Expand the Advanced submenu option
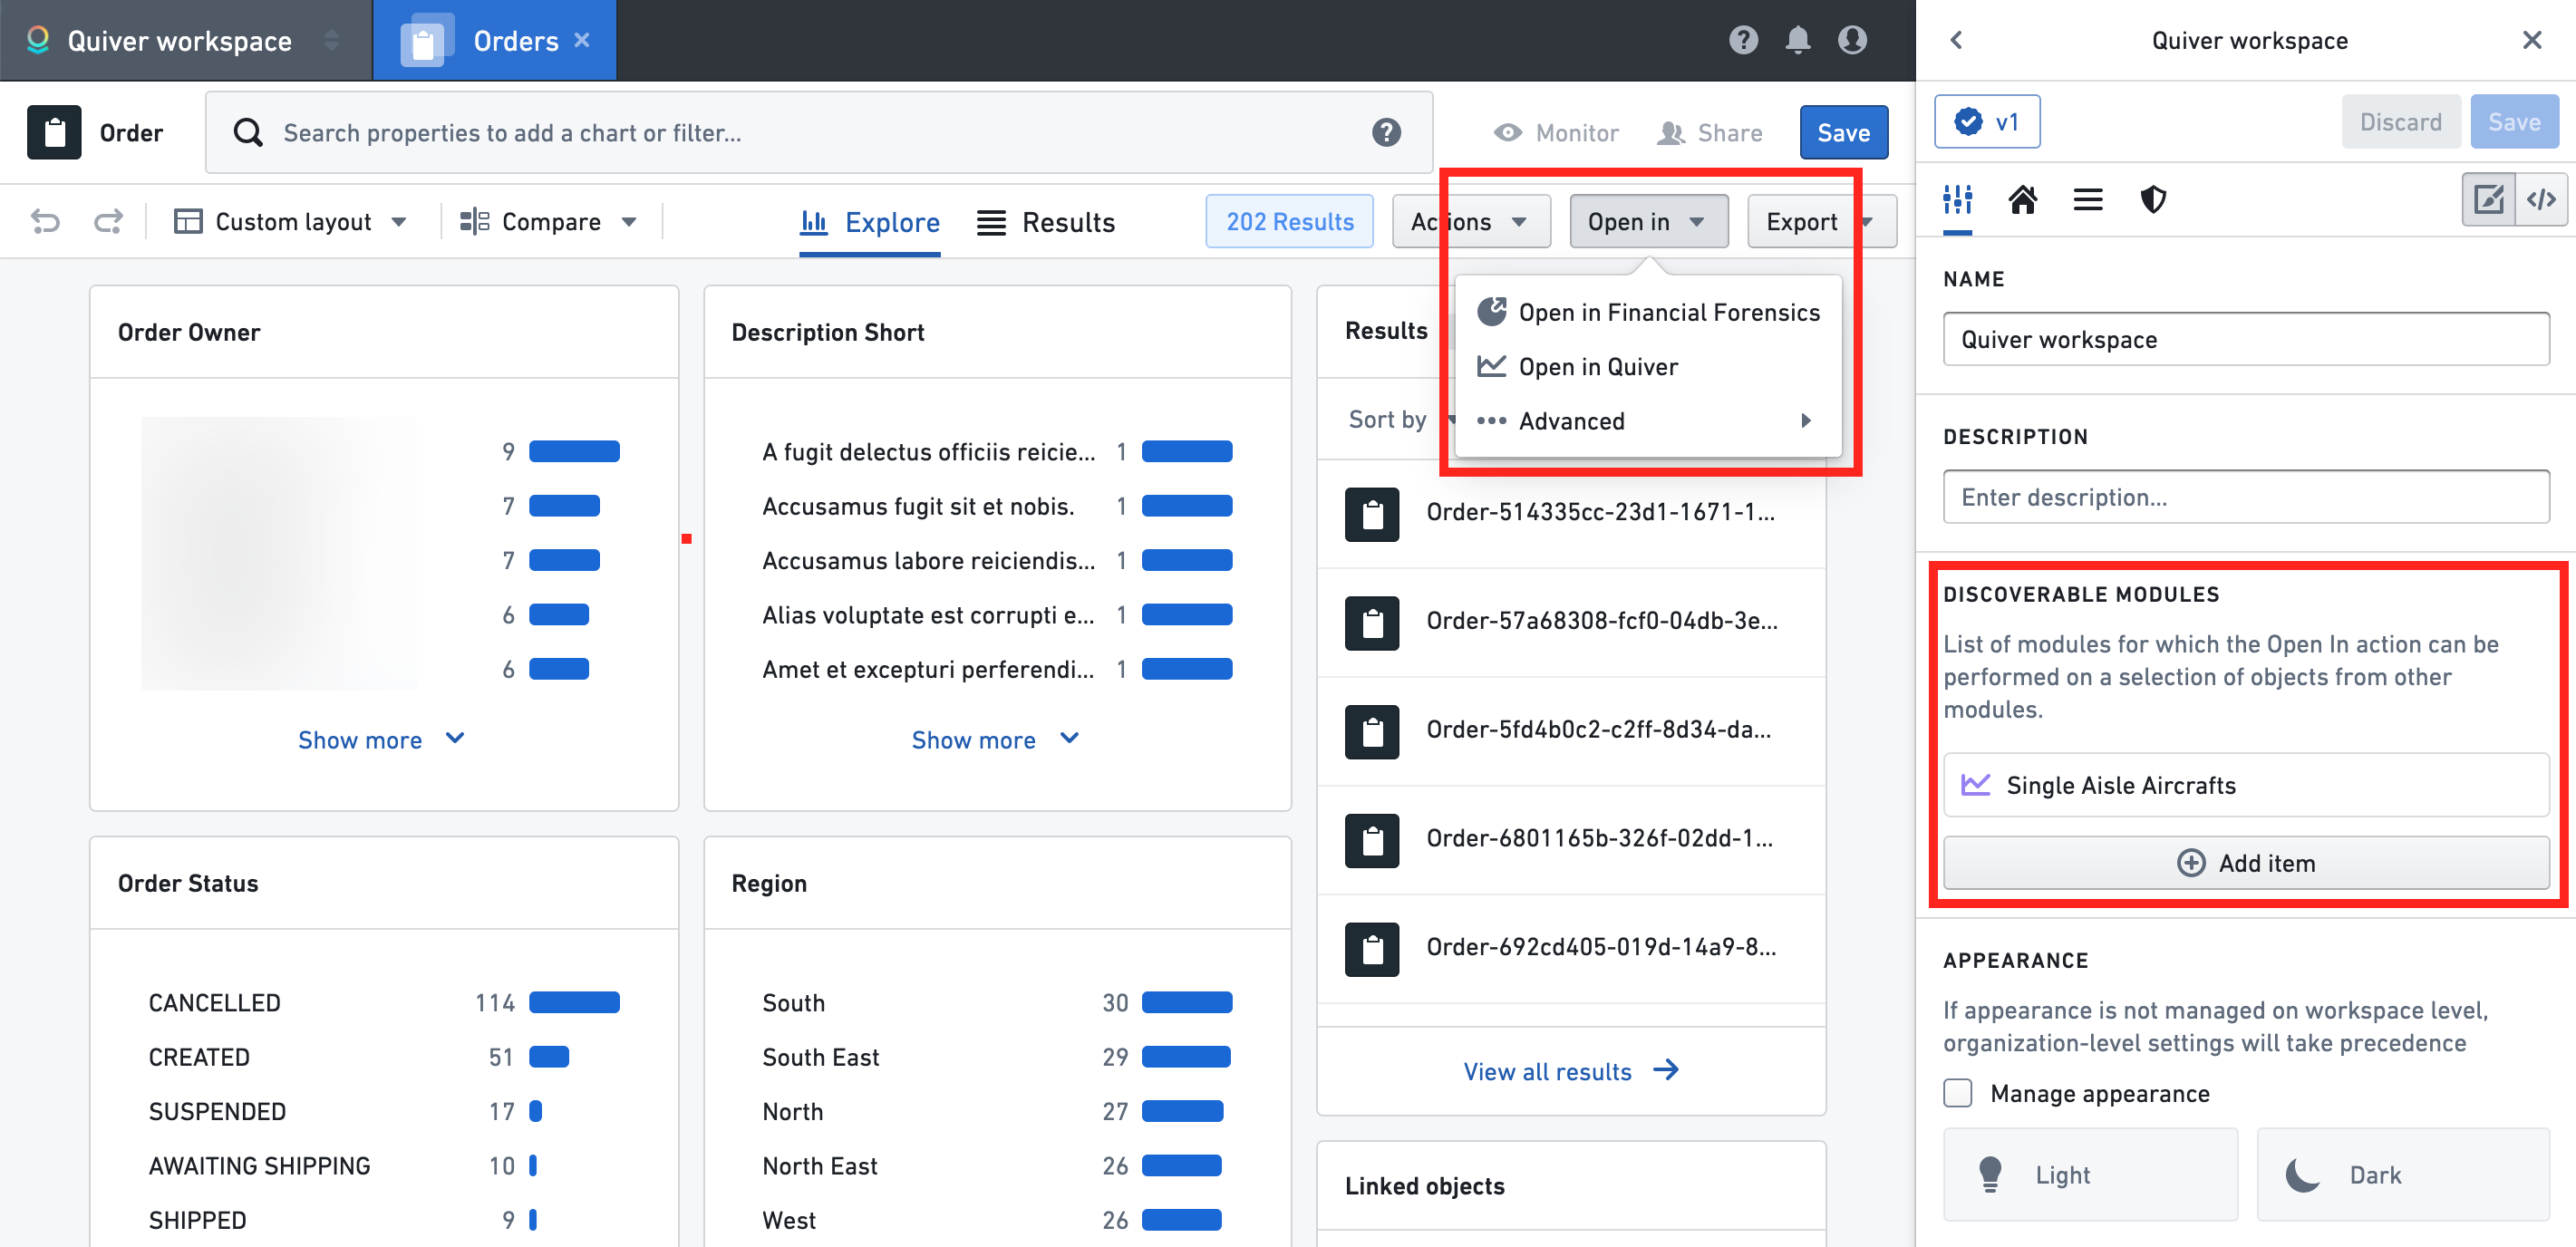This screenshot has width=2576, height=1247. tap(1642, 420)
